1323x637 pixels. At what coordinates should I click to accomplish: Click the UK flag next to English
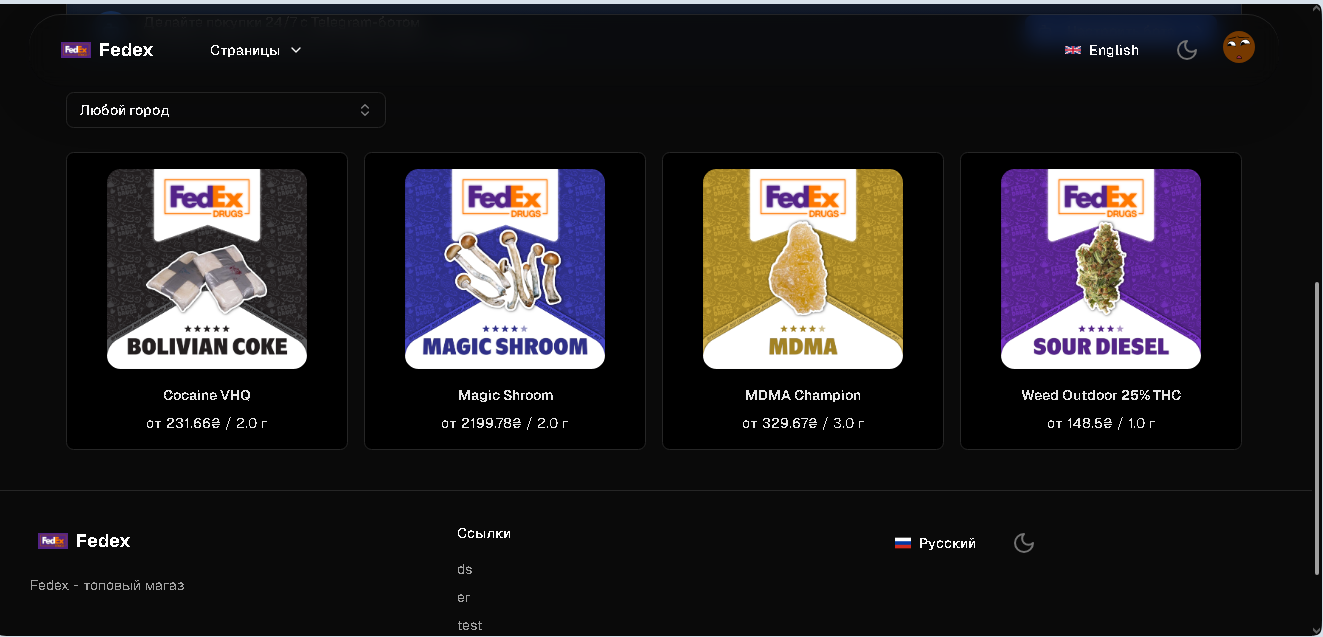click(x=1073, y=50)
